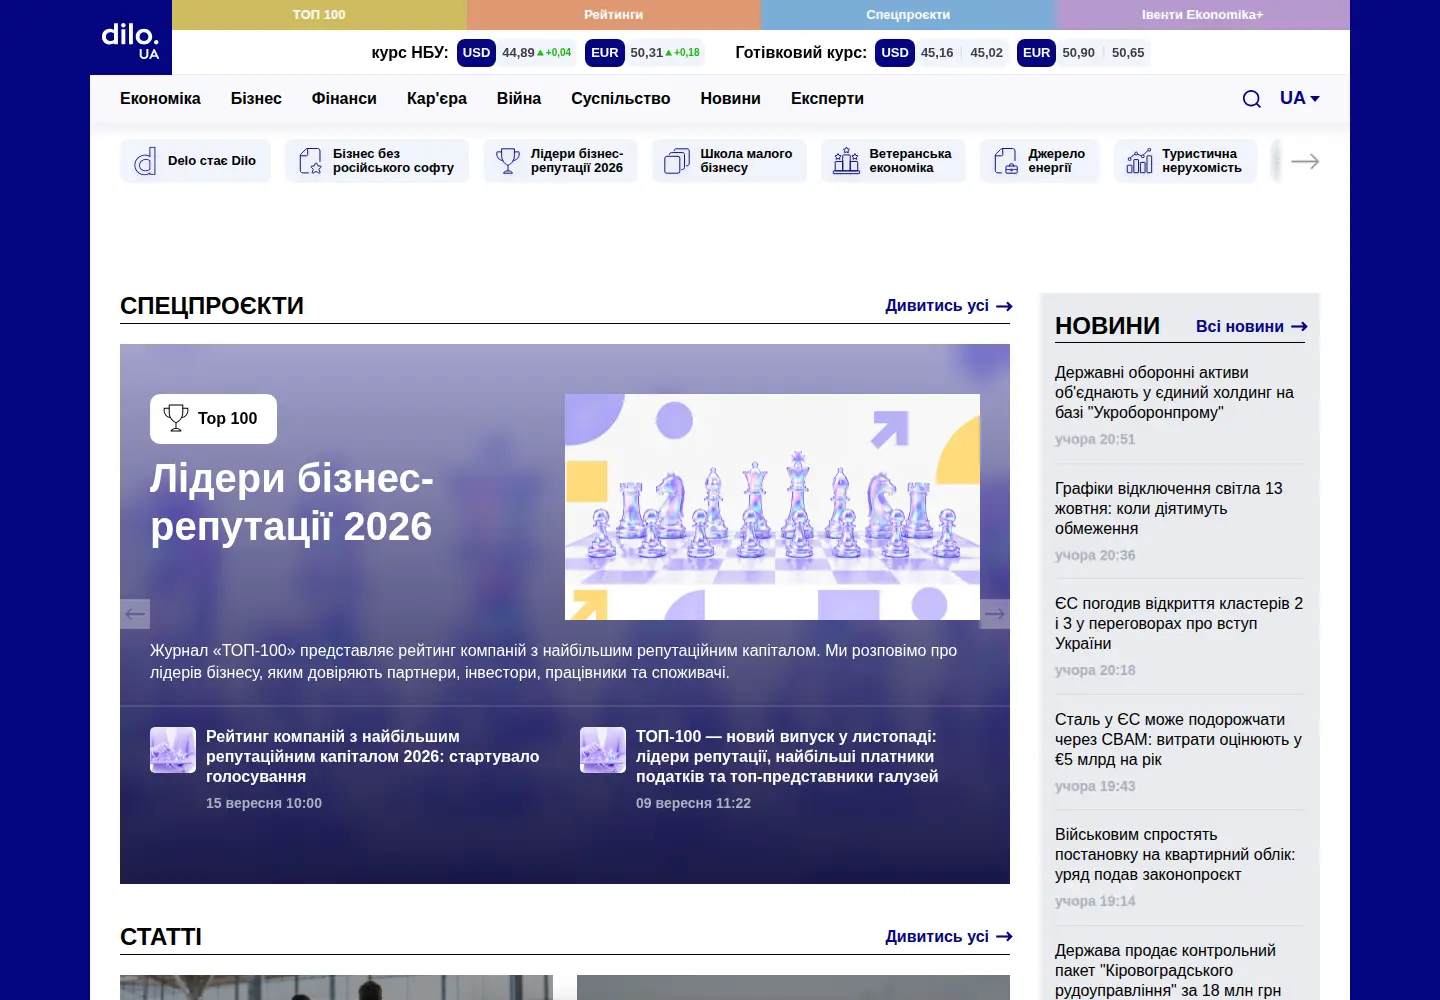The width and height of the screenshot is (1440, 1000).
Task: Open Школа малого бізнесу chip
Action: 729,161
